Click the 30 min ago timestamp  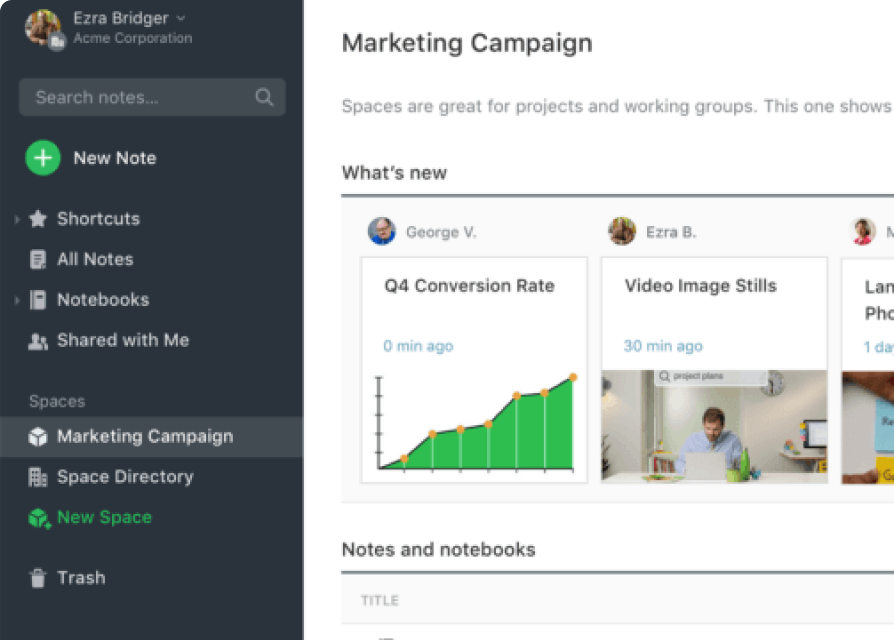(x=663, y=346)
